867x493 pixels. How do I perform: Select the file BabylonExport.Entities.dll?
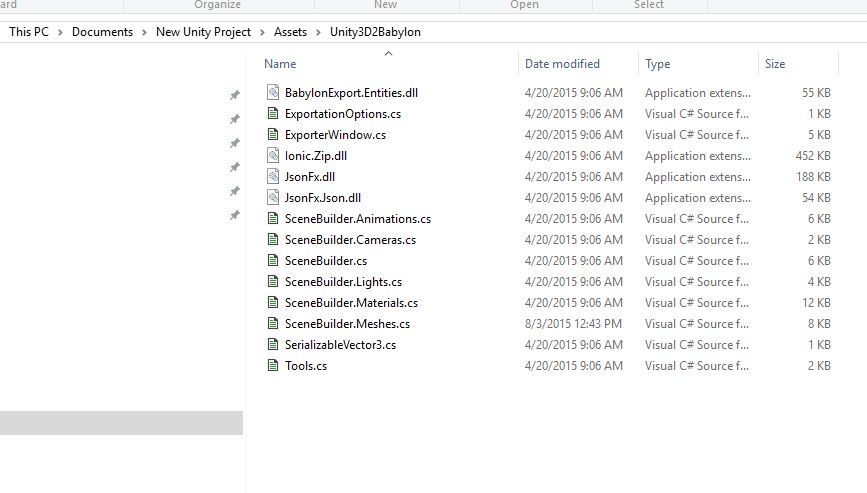point(351,93)
